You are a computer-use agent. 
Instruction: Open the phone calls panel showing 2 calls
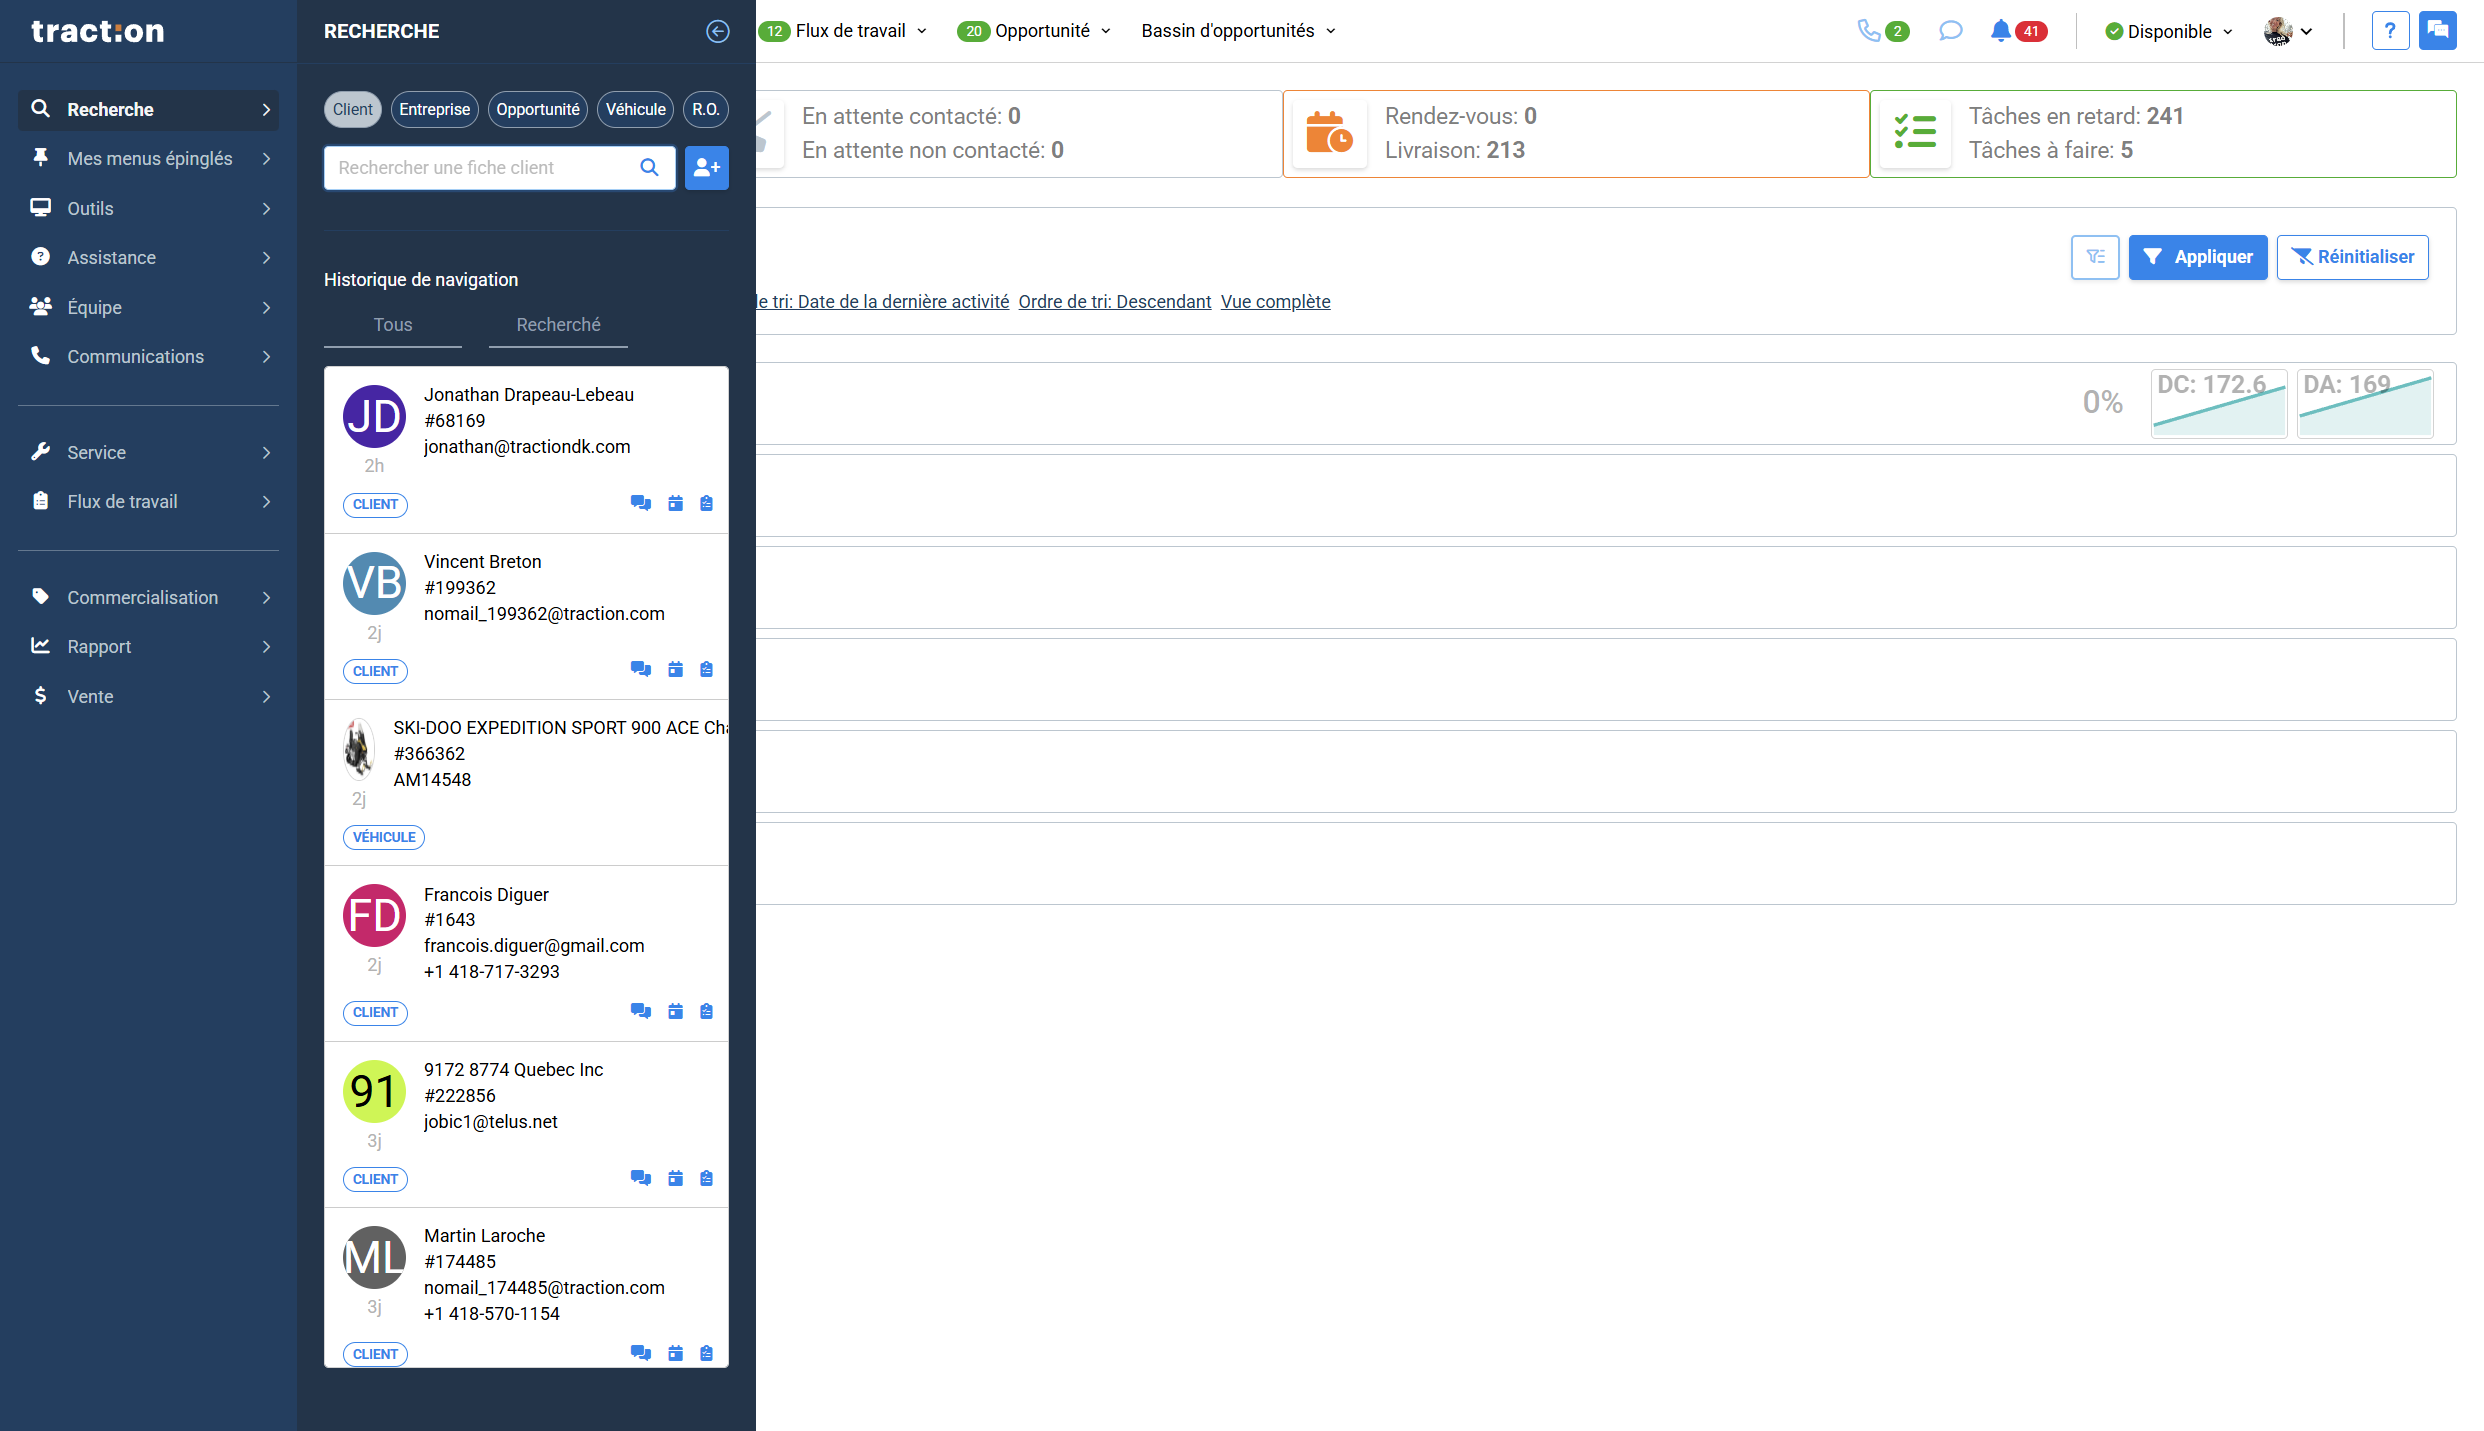[x=1873, y=31]
